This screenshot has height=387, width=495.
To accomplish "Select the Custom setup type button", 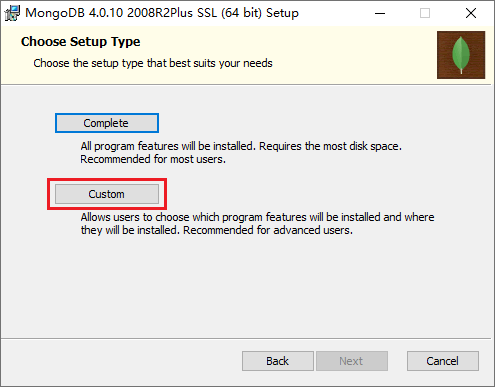I will pos(107,194).
